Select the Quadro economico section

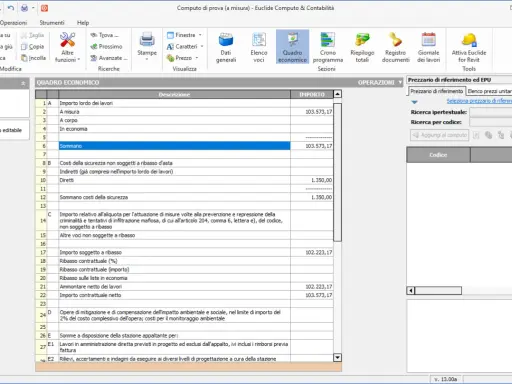tap(292, 47)
